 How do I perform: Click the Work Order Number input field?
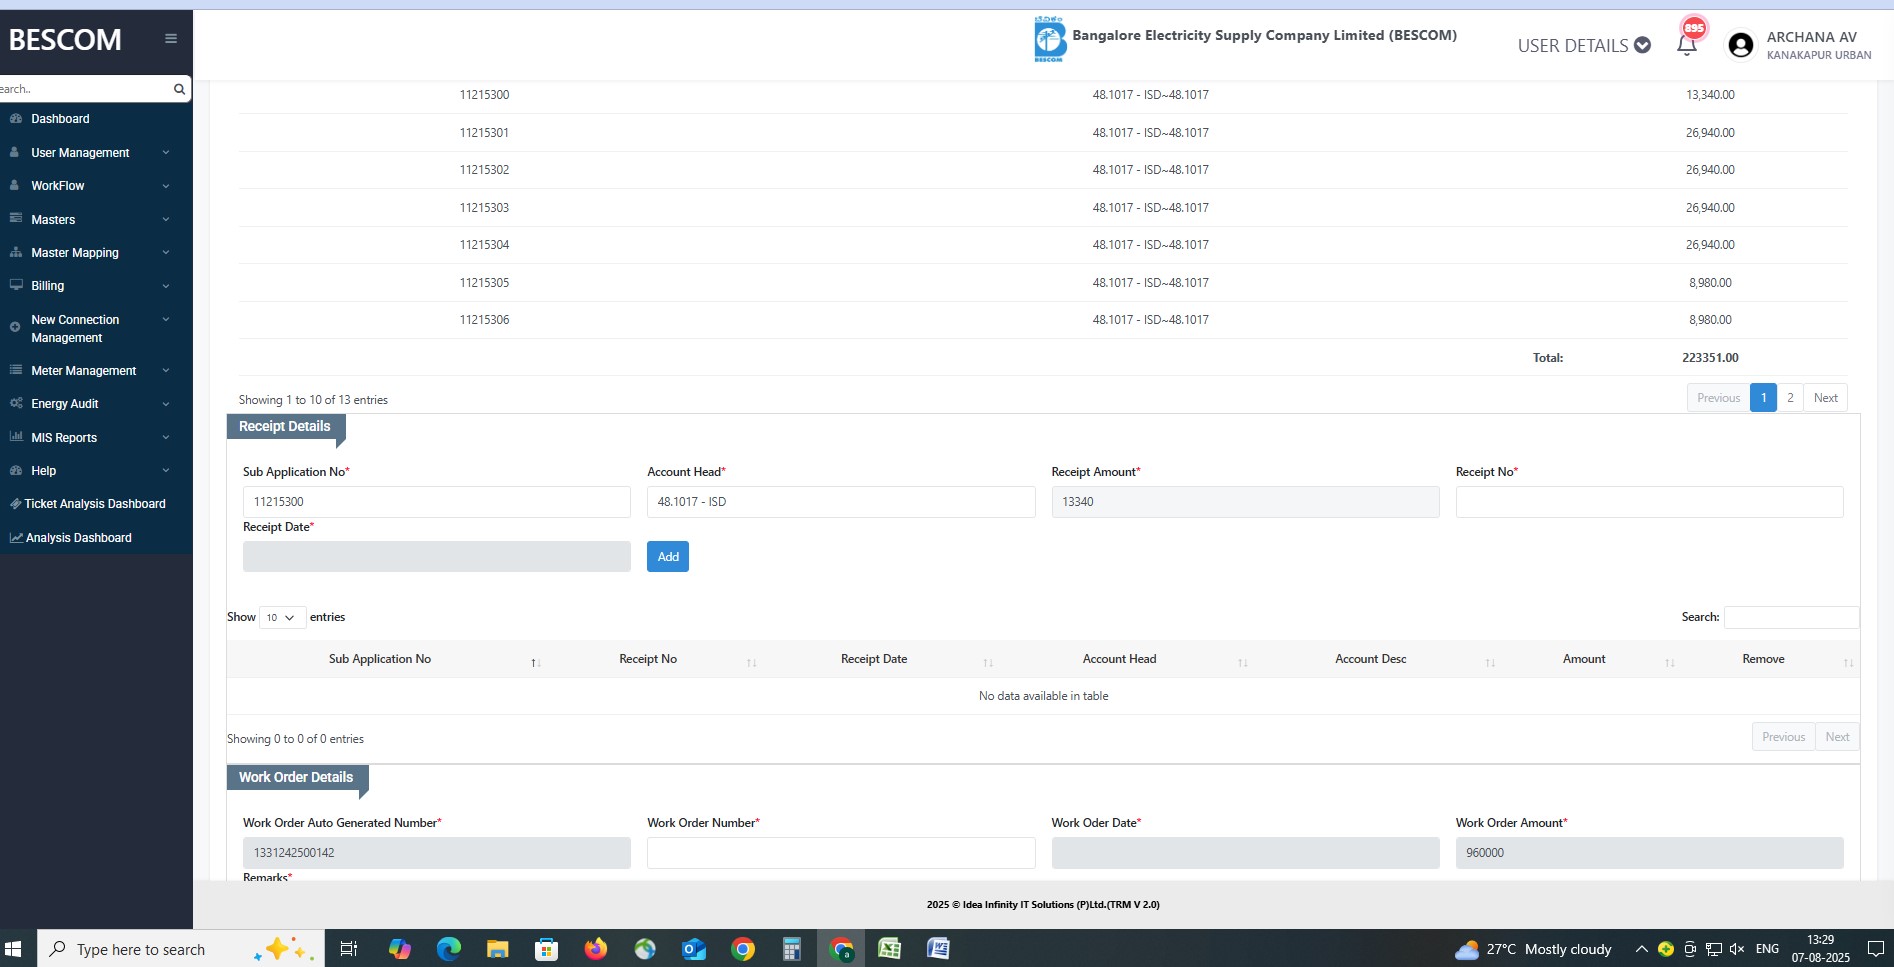pos(840,853)
